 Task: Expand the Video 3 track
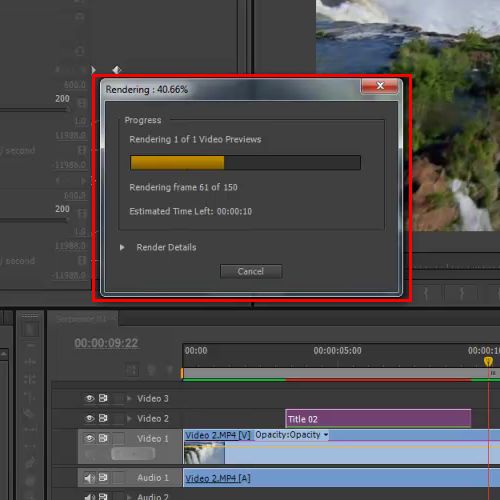[129, 398]
